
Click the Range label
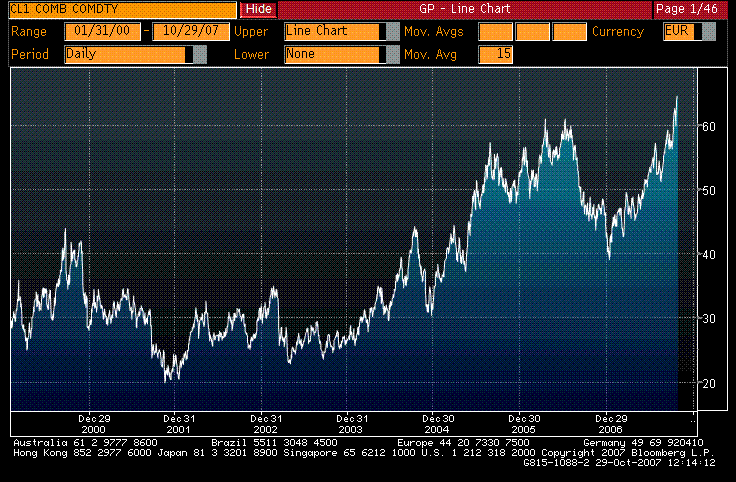pyautogui.click(x=29, y=31)
